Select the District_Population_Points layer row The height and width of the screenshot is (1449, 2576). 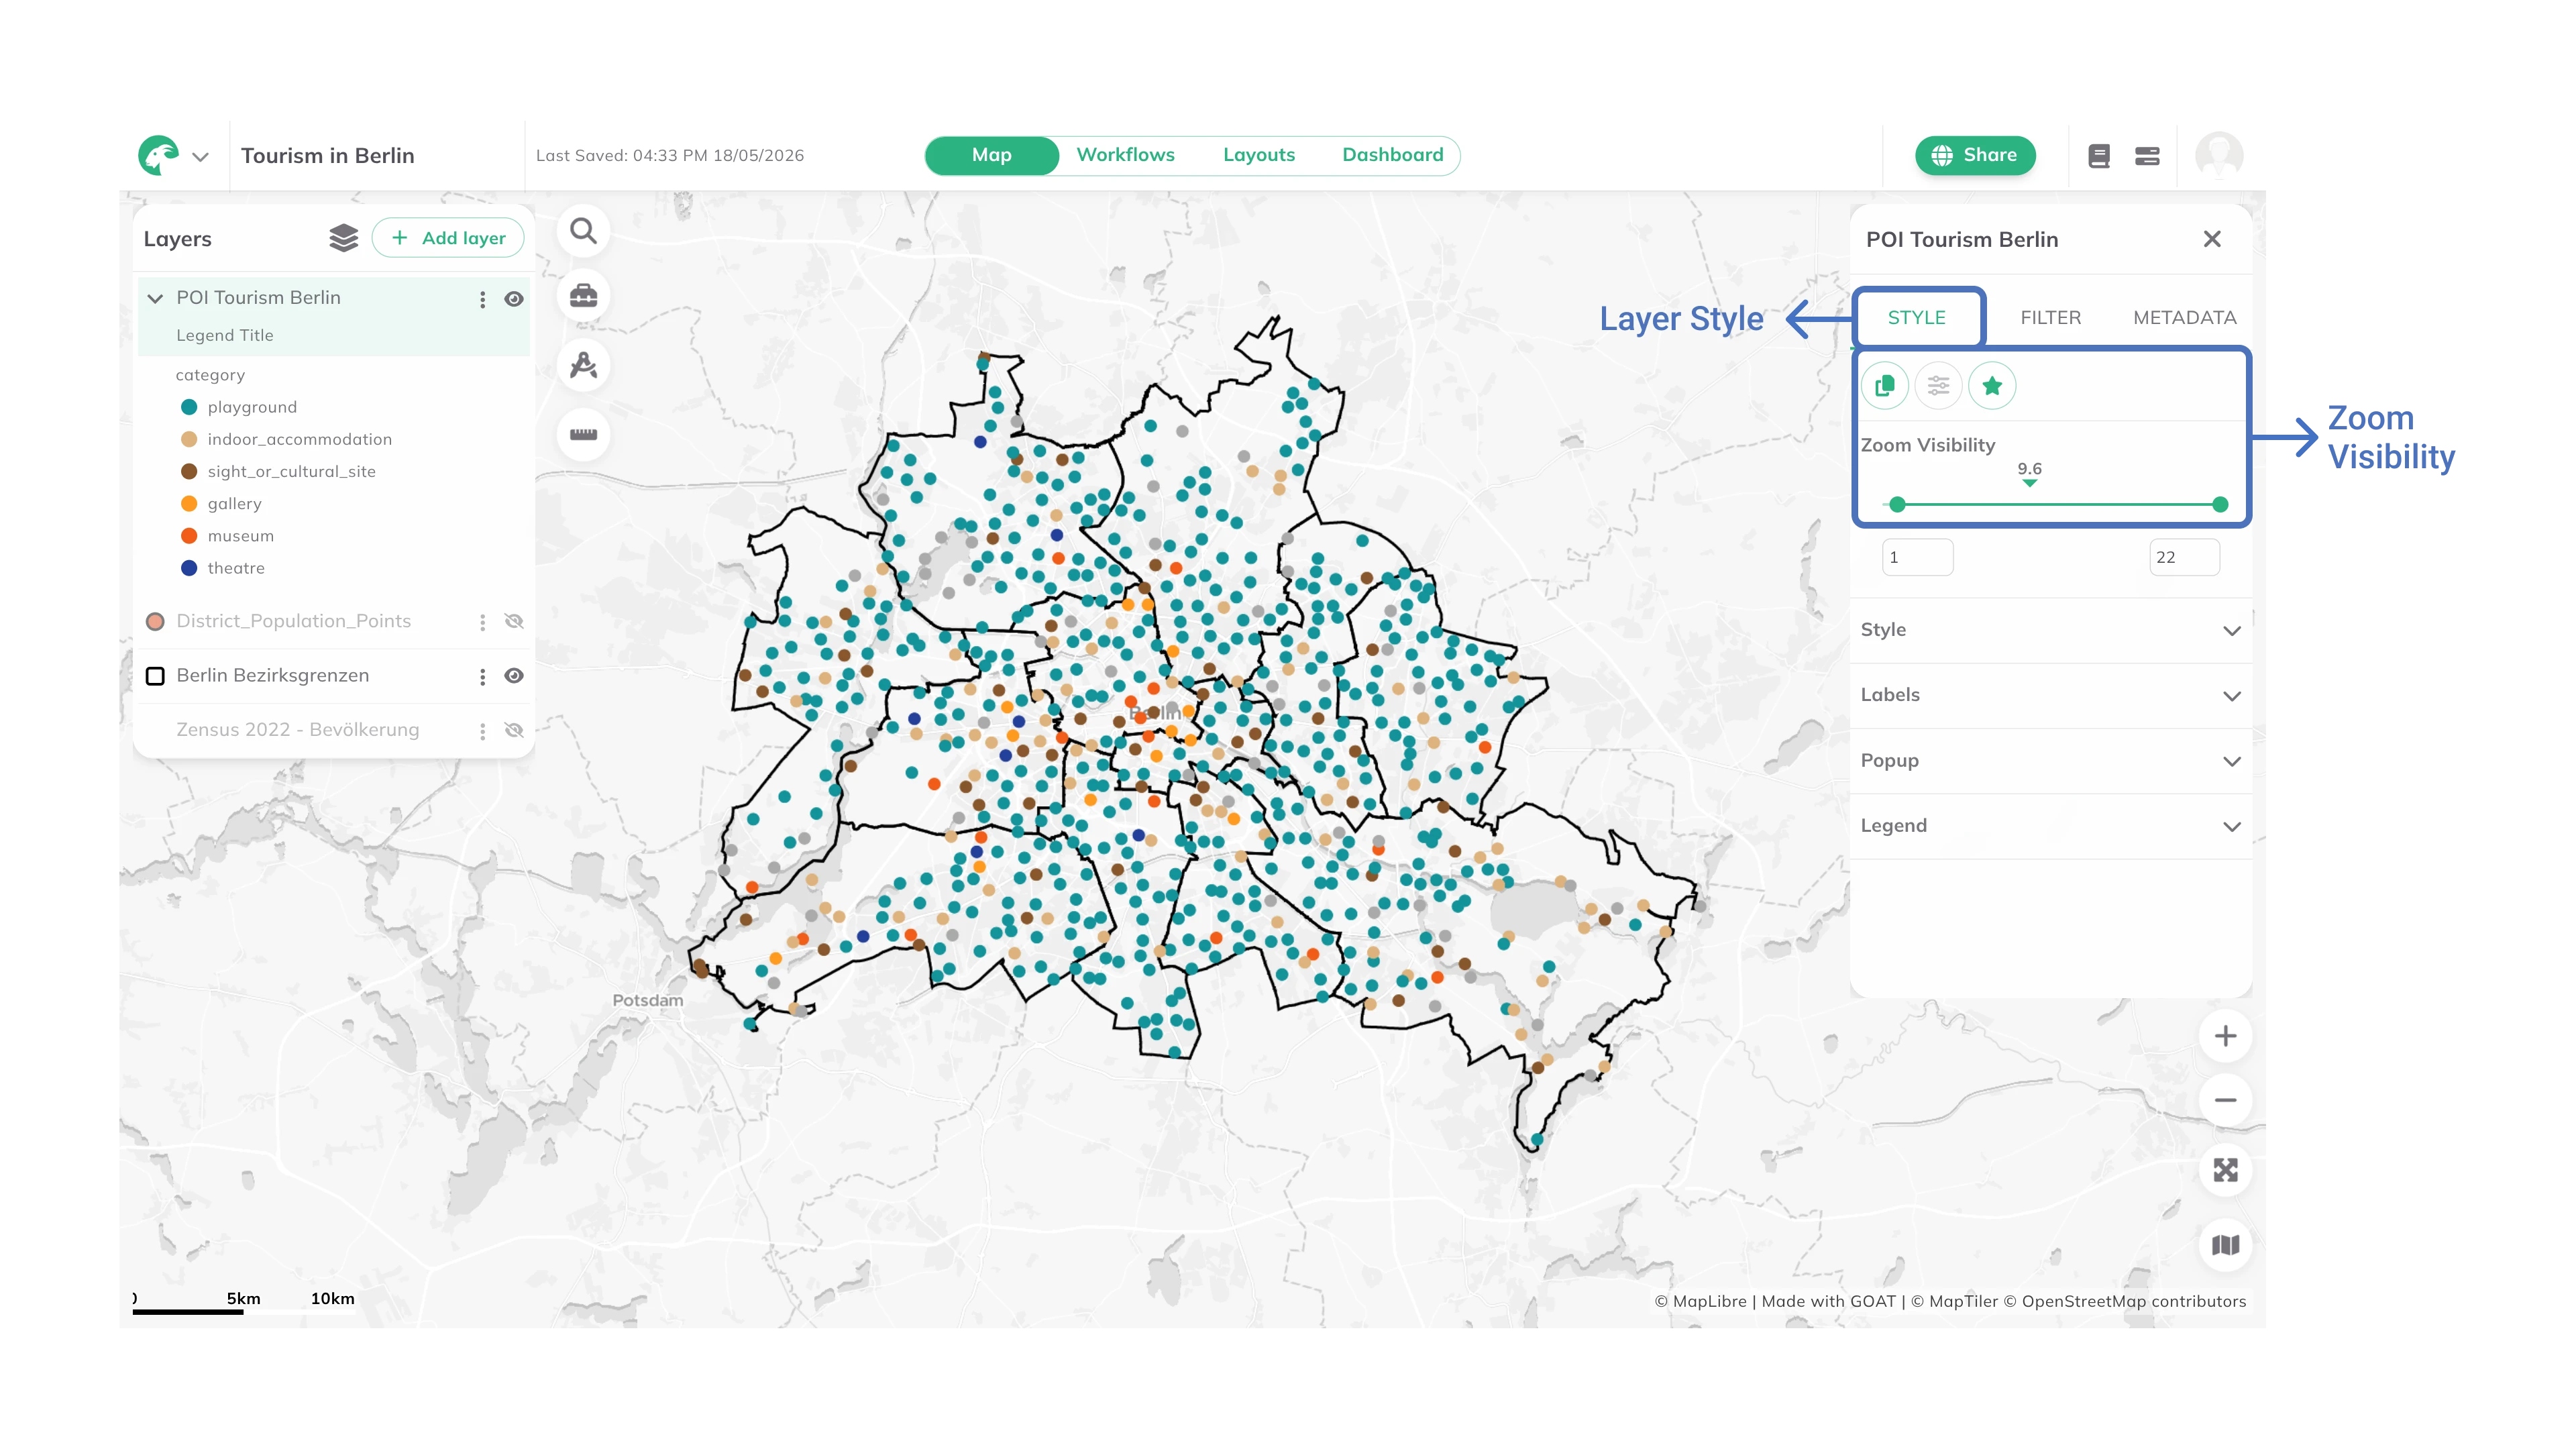pos(333,621)
